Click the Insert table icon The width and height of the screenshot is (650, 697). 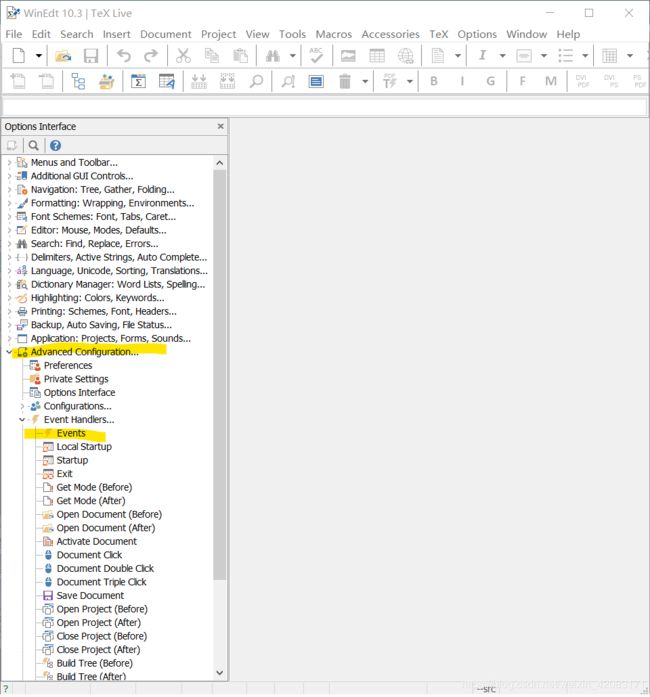tap(377, 56)
